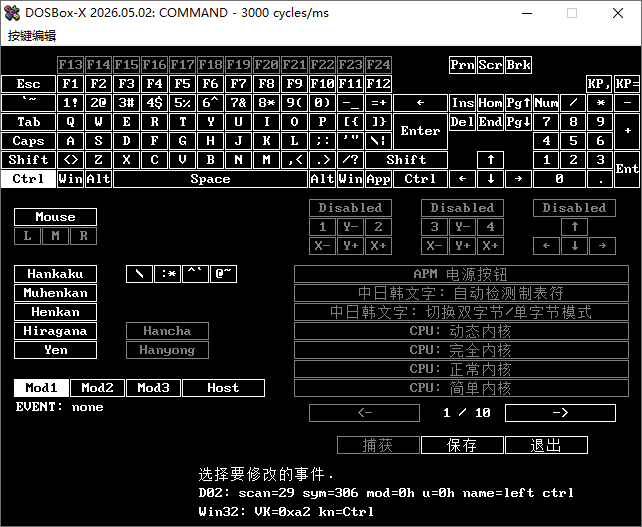Select the right Ctrl key
This screenshot has height=527, width=642.
pyautogui.click(x=420, y=179)
